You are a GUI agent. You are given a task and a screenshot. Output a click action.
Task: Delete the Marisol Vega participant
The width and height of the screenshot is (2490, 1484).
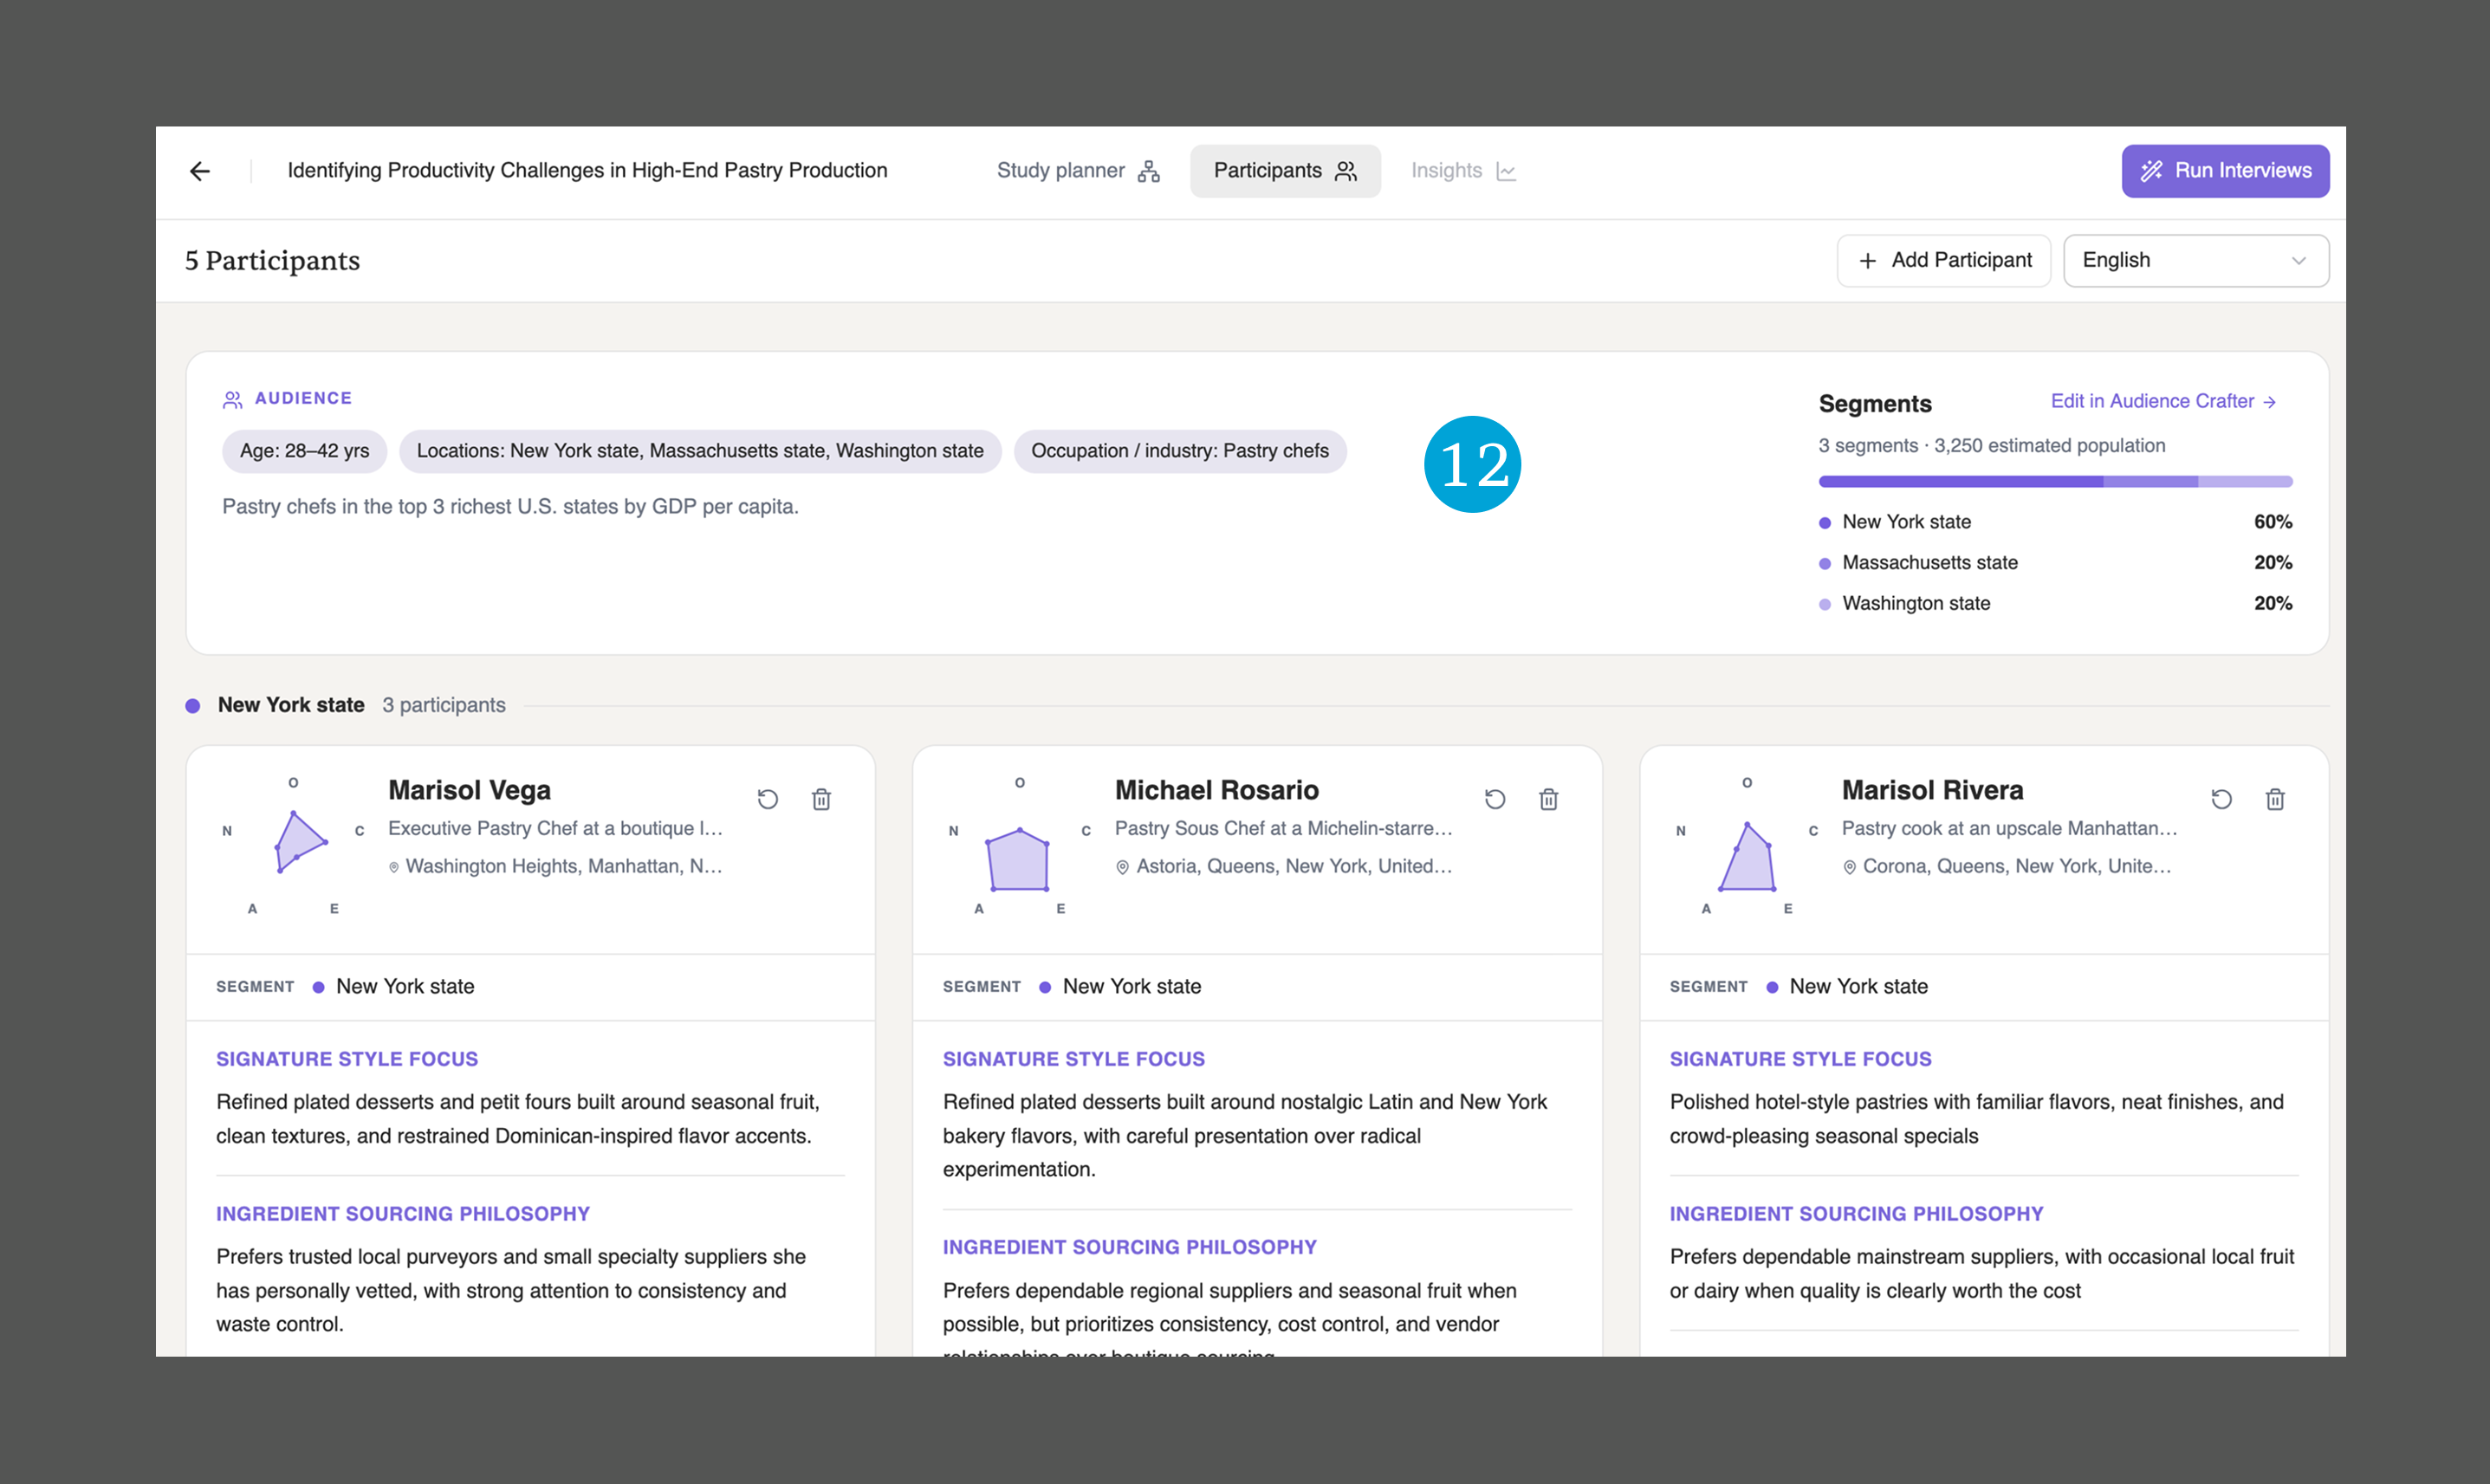click(x=821, y=799)
